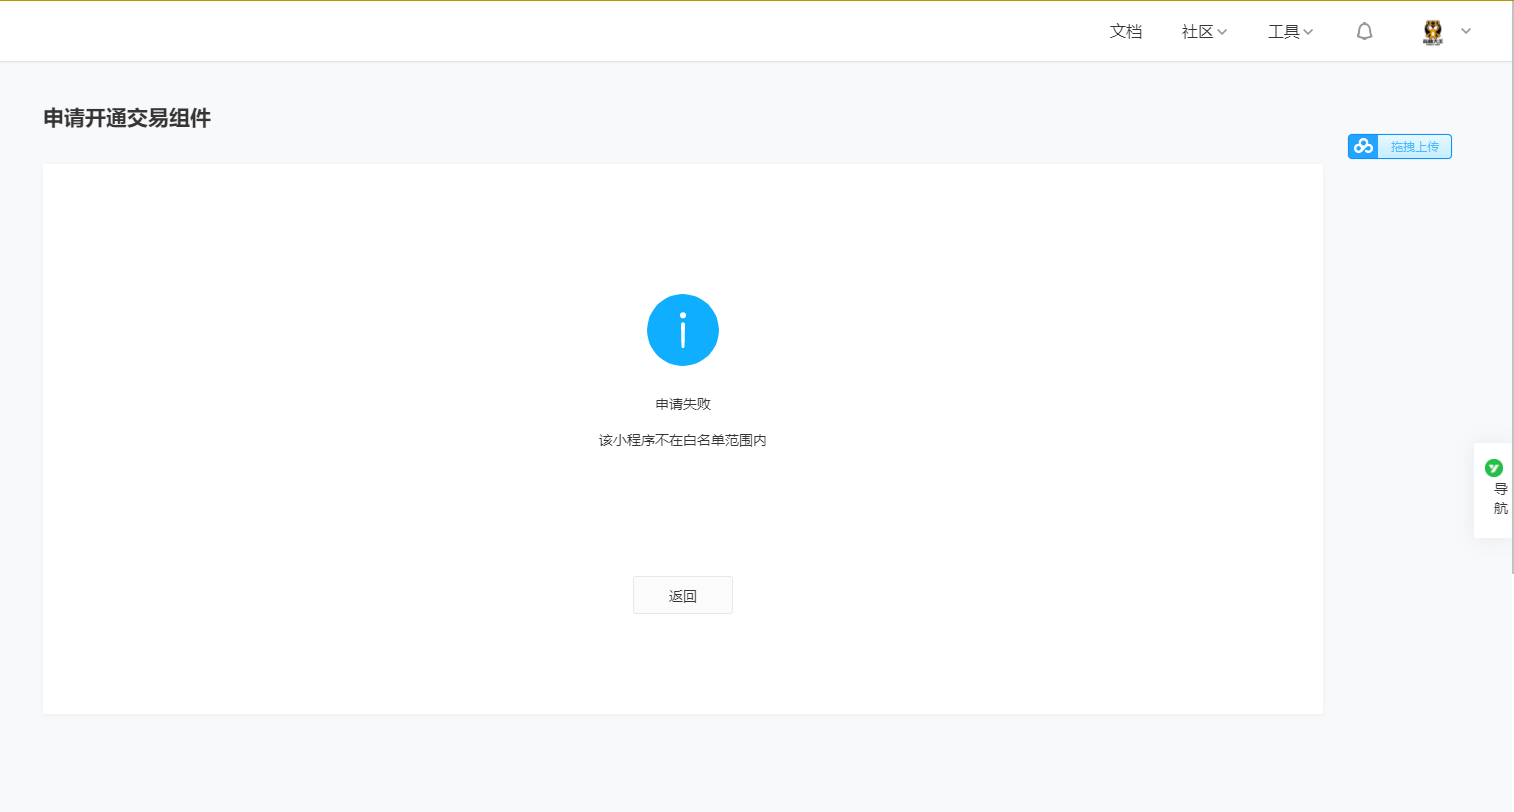
Task: Click the 返回 button
Action: tap(683, 595)
